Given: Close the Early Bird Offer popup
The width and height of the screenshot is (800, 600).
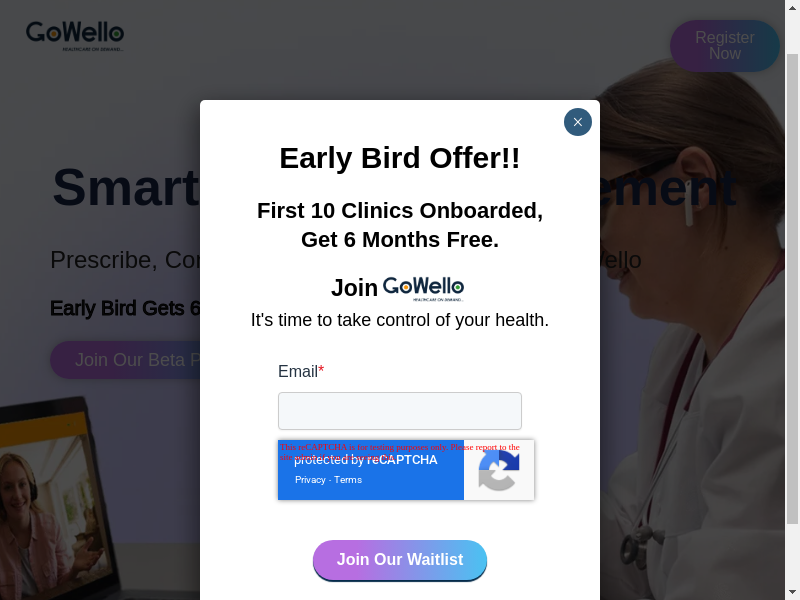Looking at the screenshot, I should pyautogui.click(x=578, y=122).
